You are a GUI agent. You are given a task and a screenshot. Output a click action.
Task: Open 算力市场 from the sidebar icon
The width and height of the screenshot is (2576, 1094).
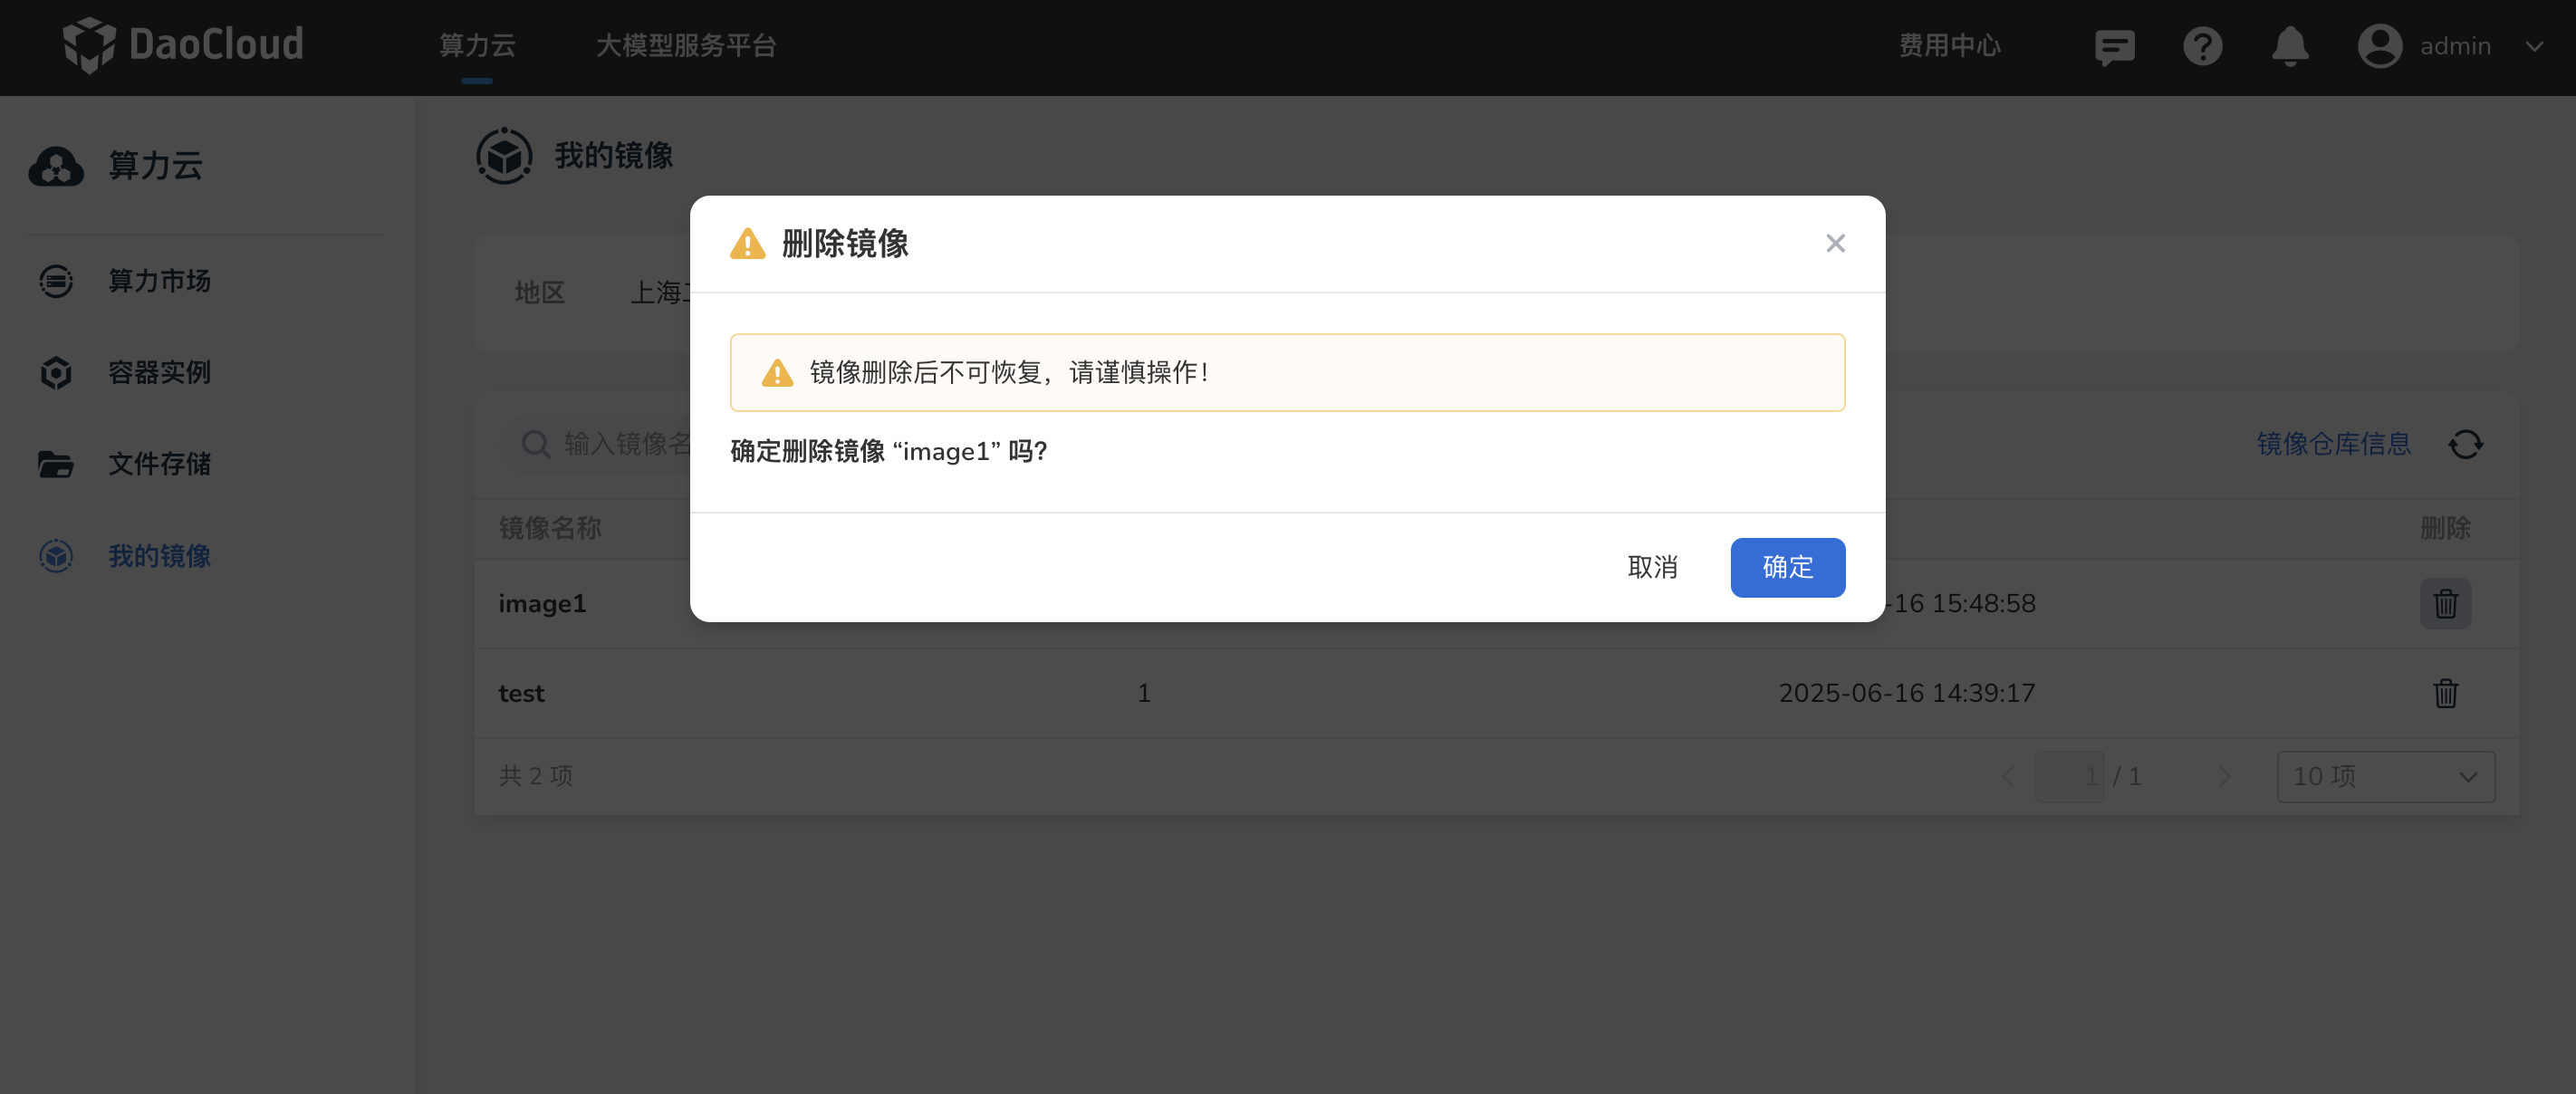(x=56, y=281)
